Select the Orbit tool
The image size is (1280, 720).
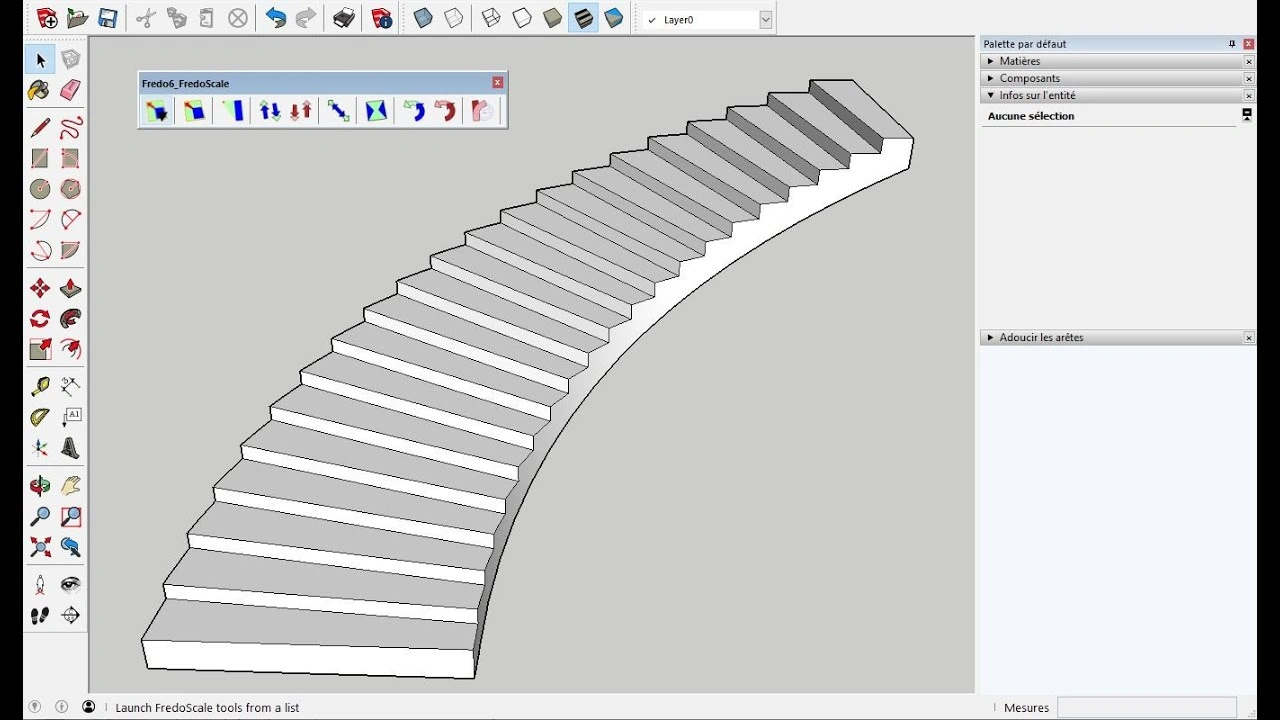[x=40, y=486]
